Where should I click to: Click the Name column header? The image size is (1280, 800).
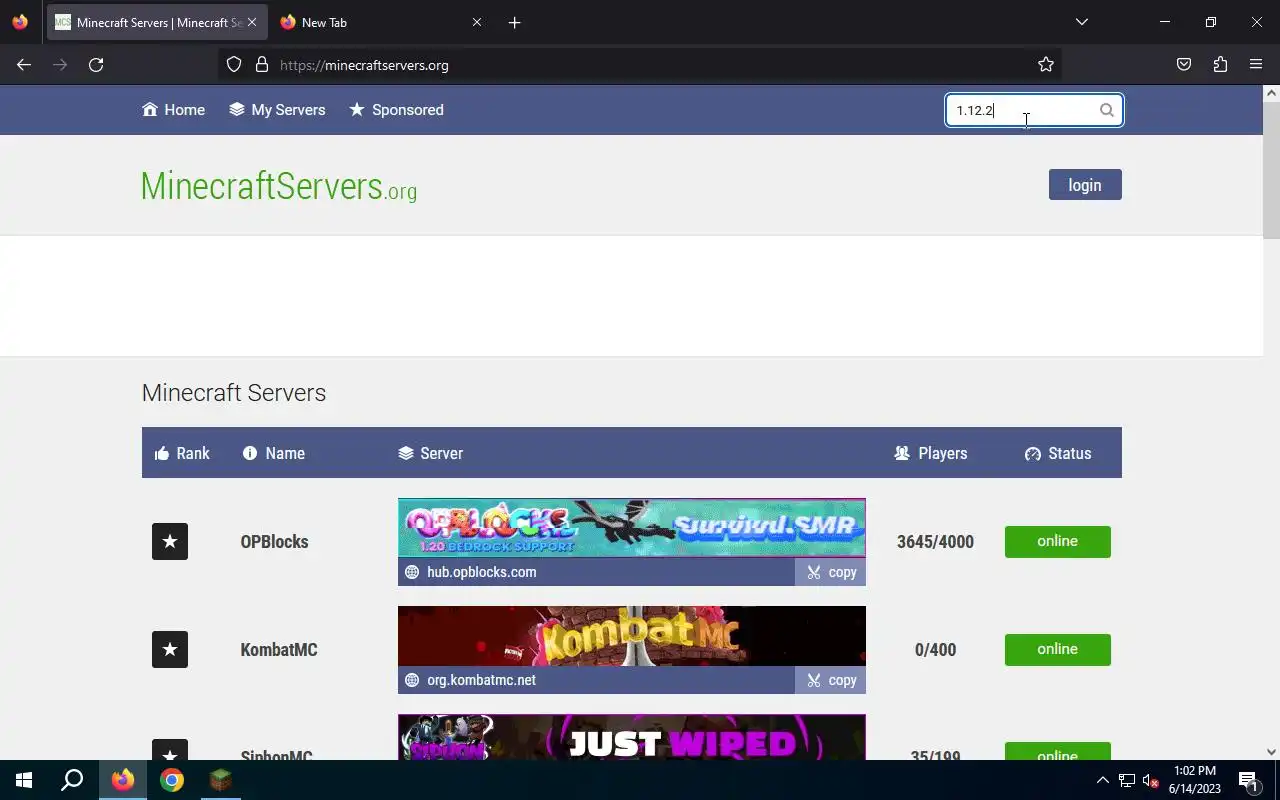pos(274,453)
